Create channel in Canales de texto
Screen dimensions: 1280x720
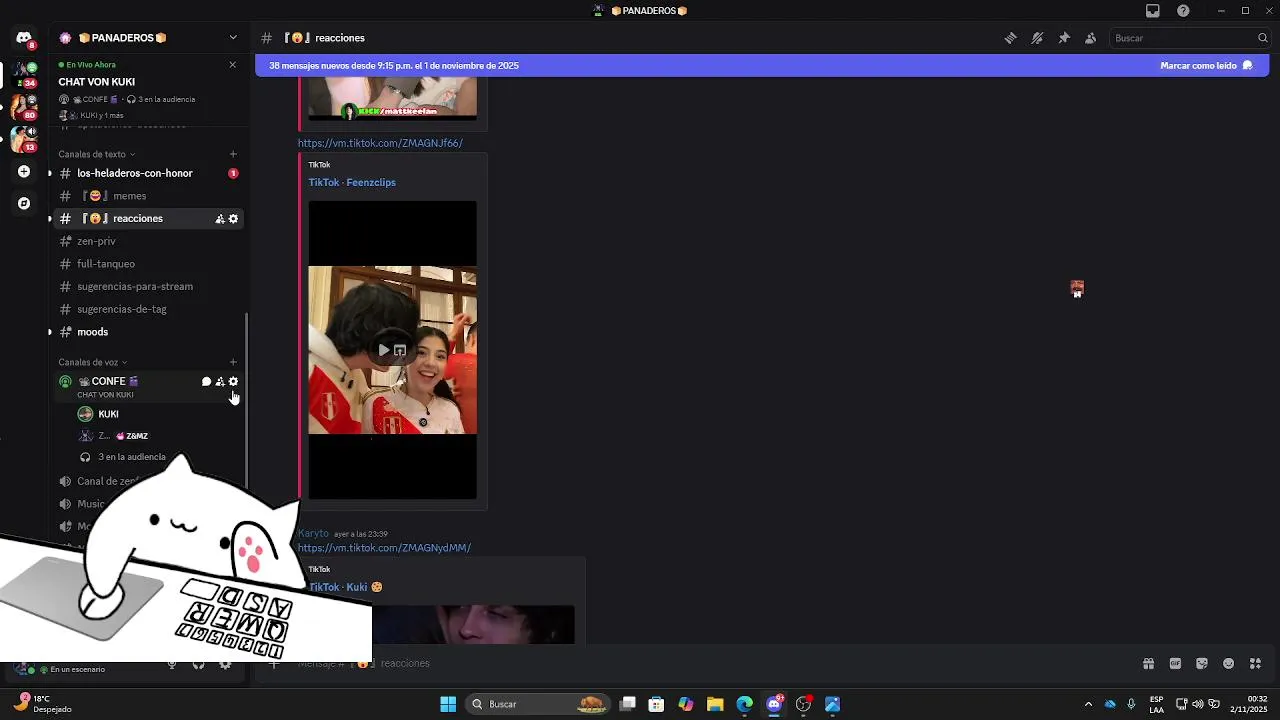point(233,154)
